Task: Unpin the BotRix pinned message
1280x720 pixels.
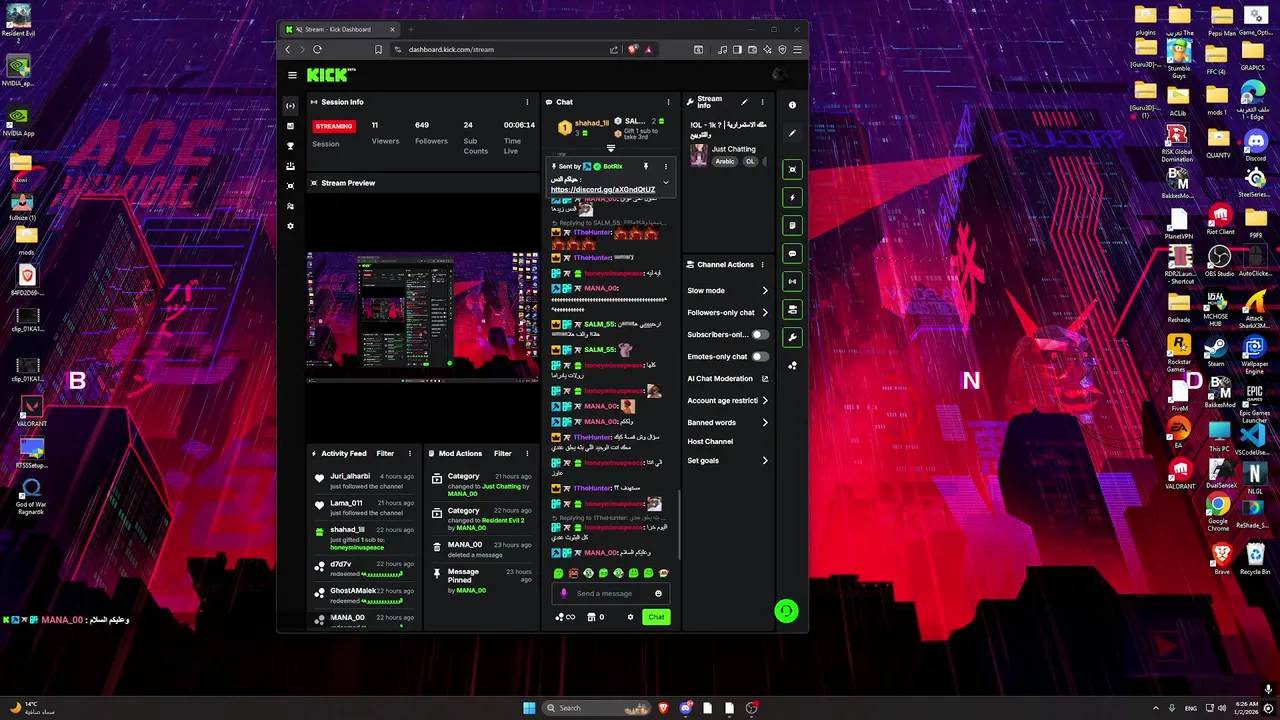Action: point(646,166)
